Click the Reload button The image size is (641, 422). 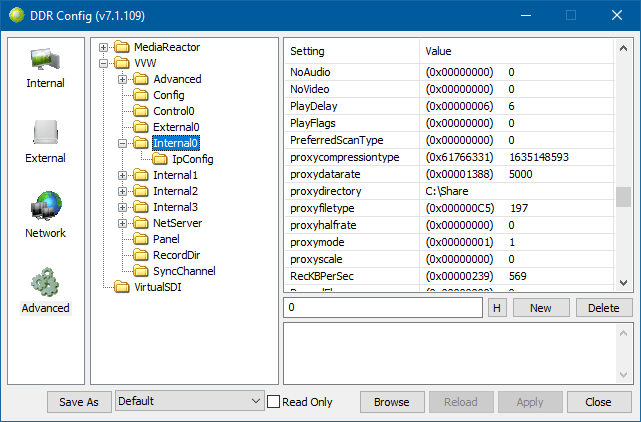click(461, 402)
